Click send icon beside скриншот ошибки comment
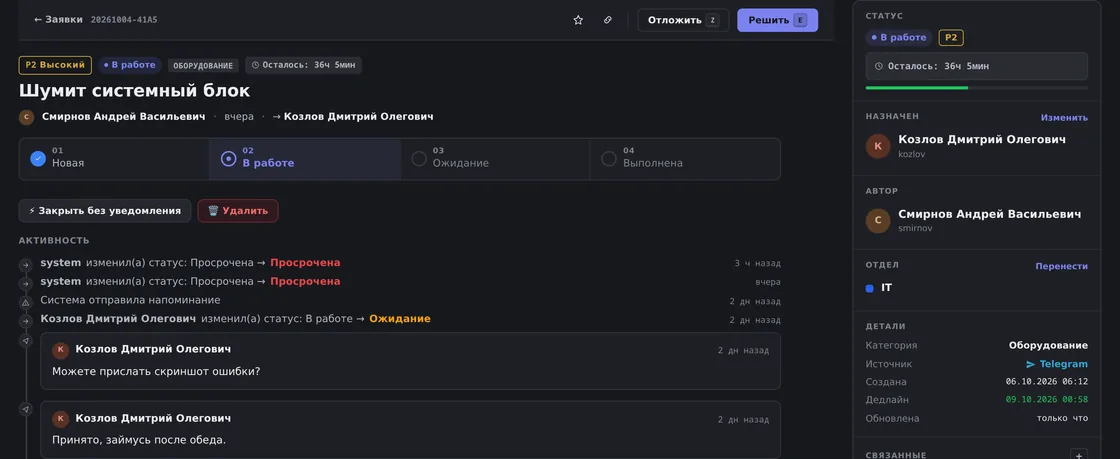This screenshot has height=459, width=1120. point(26,341)
